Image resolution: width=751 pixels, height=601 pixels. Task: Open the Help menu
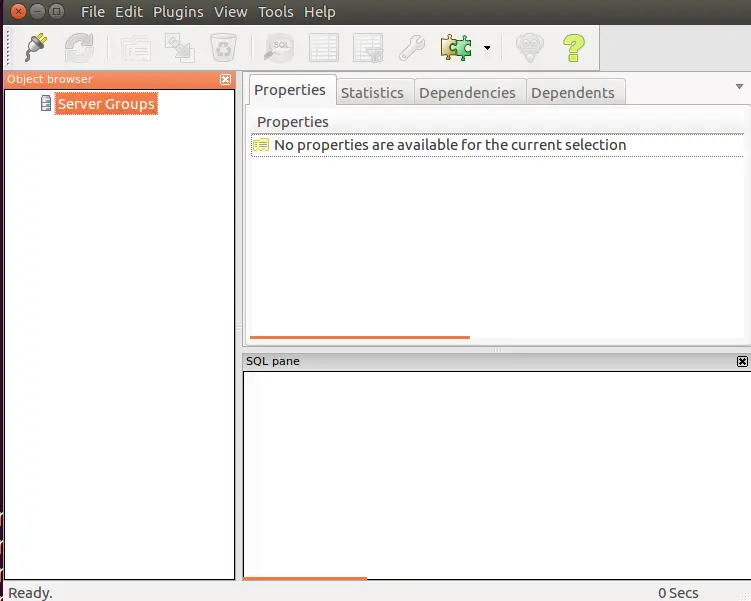(319, 11)
